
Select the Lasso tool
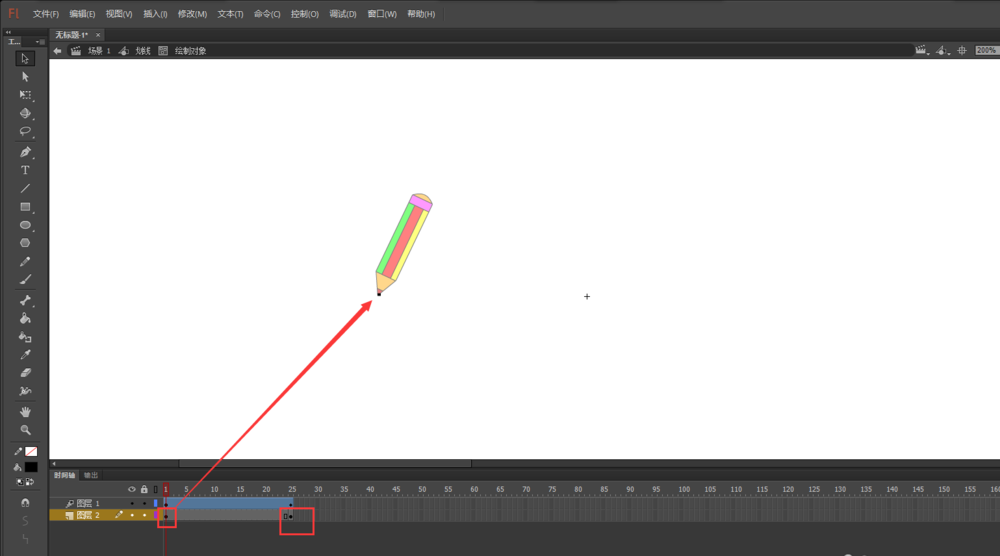tap(25, 131)
